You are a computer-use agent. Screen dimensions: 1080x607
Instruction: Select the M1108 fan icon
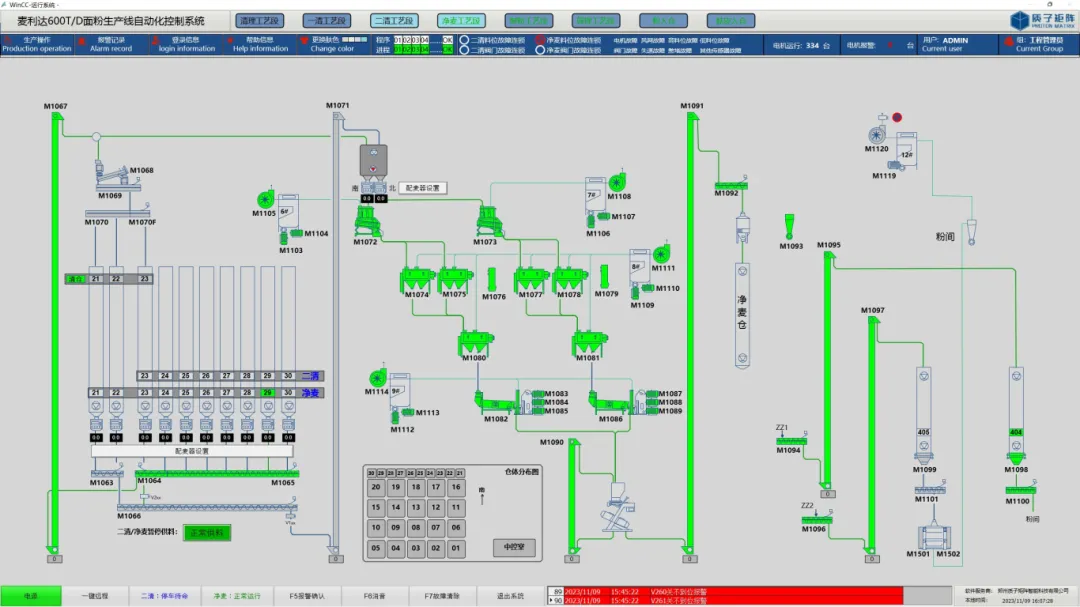616,183
